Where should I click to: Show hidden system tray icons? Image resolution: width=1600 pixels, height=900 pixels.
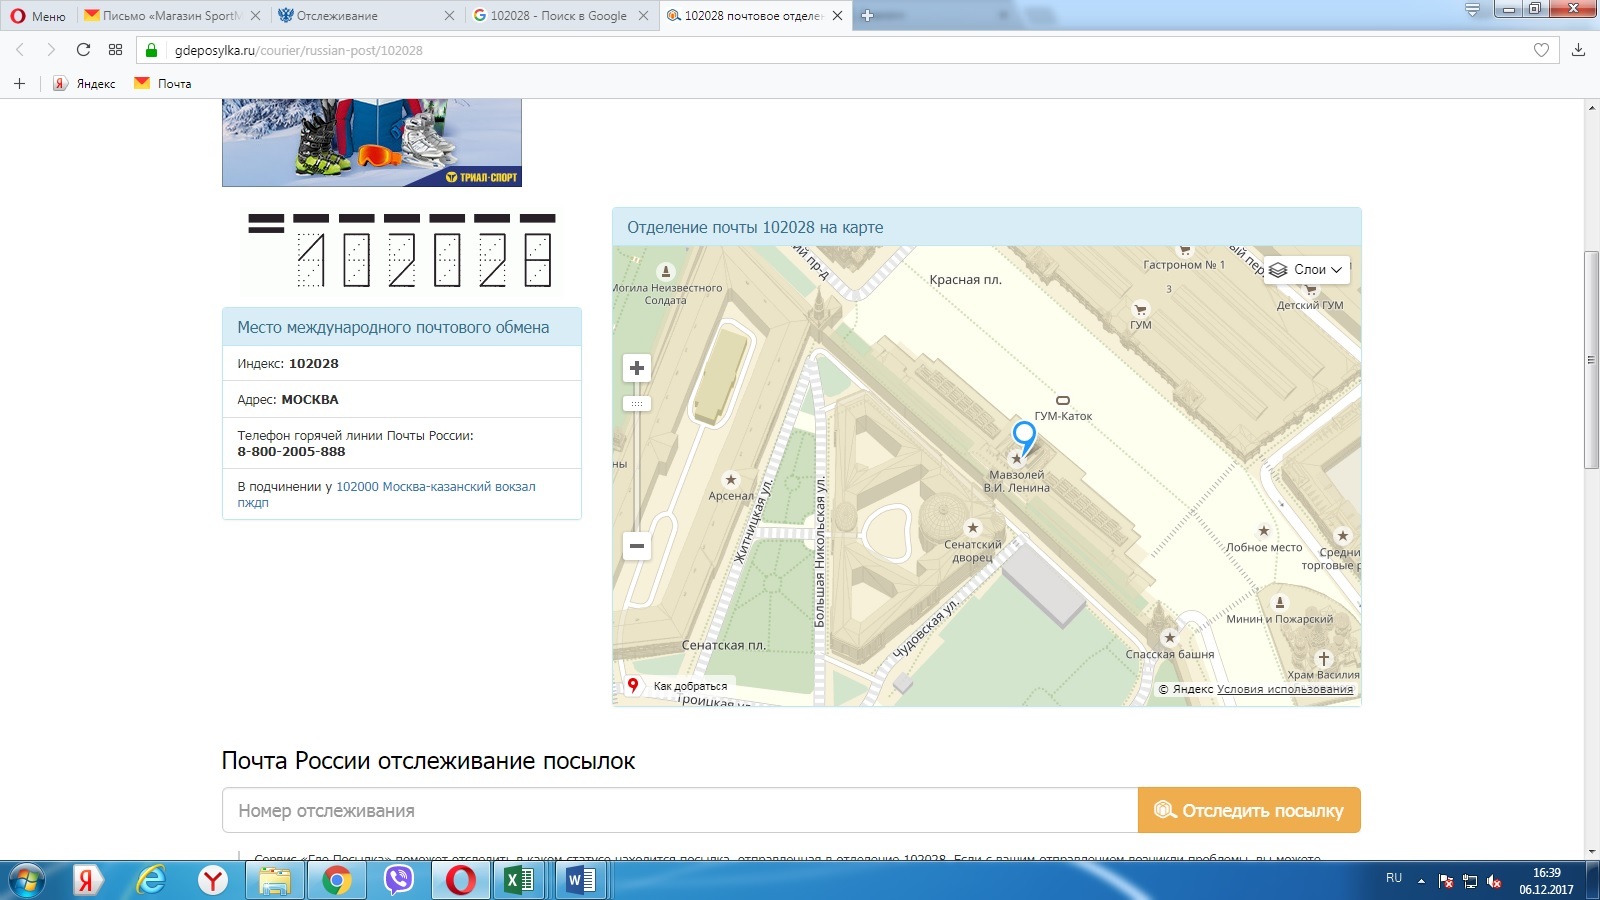pyautogui.click(x=1421, y=881)
